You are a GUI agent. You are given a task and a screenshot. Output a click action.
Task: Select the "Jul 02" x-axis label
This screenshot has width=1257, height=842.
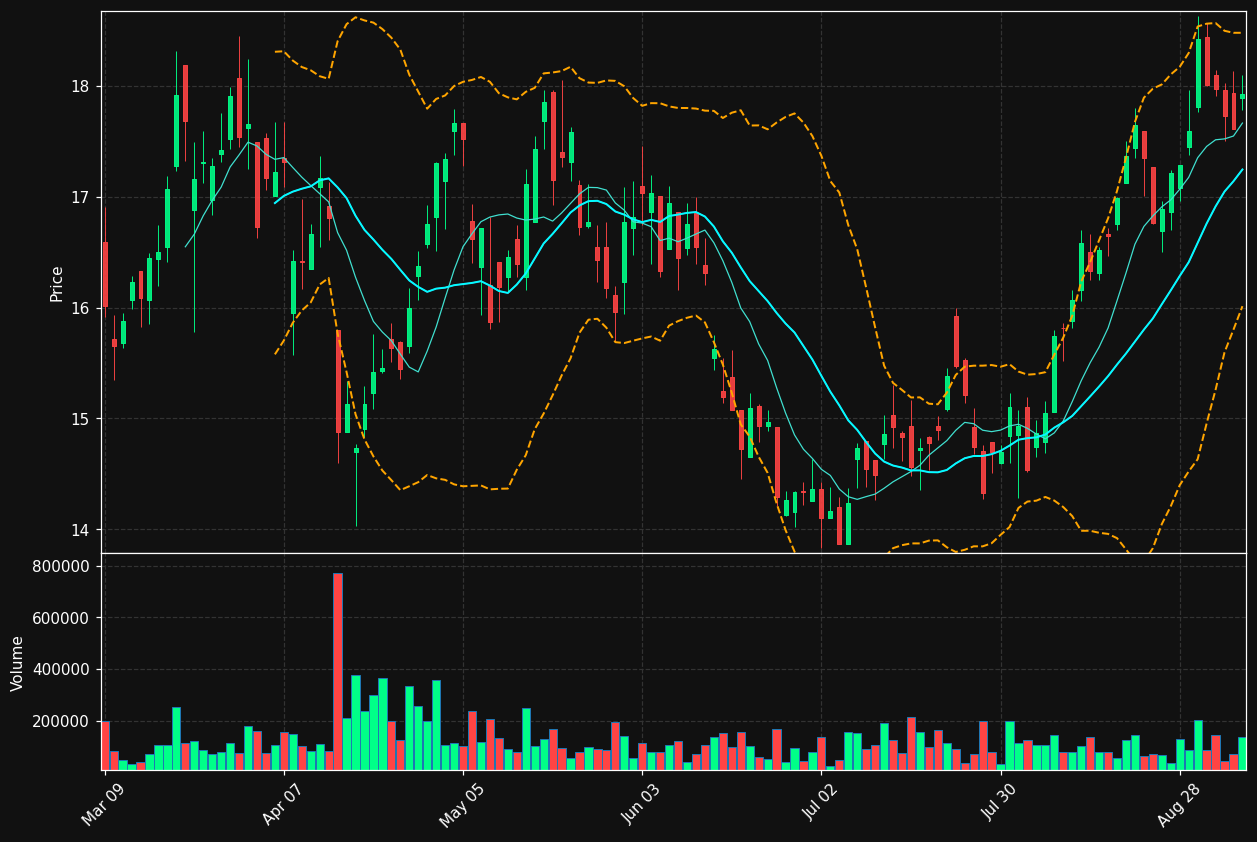pos(821,803)
